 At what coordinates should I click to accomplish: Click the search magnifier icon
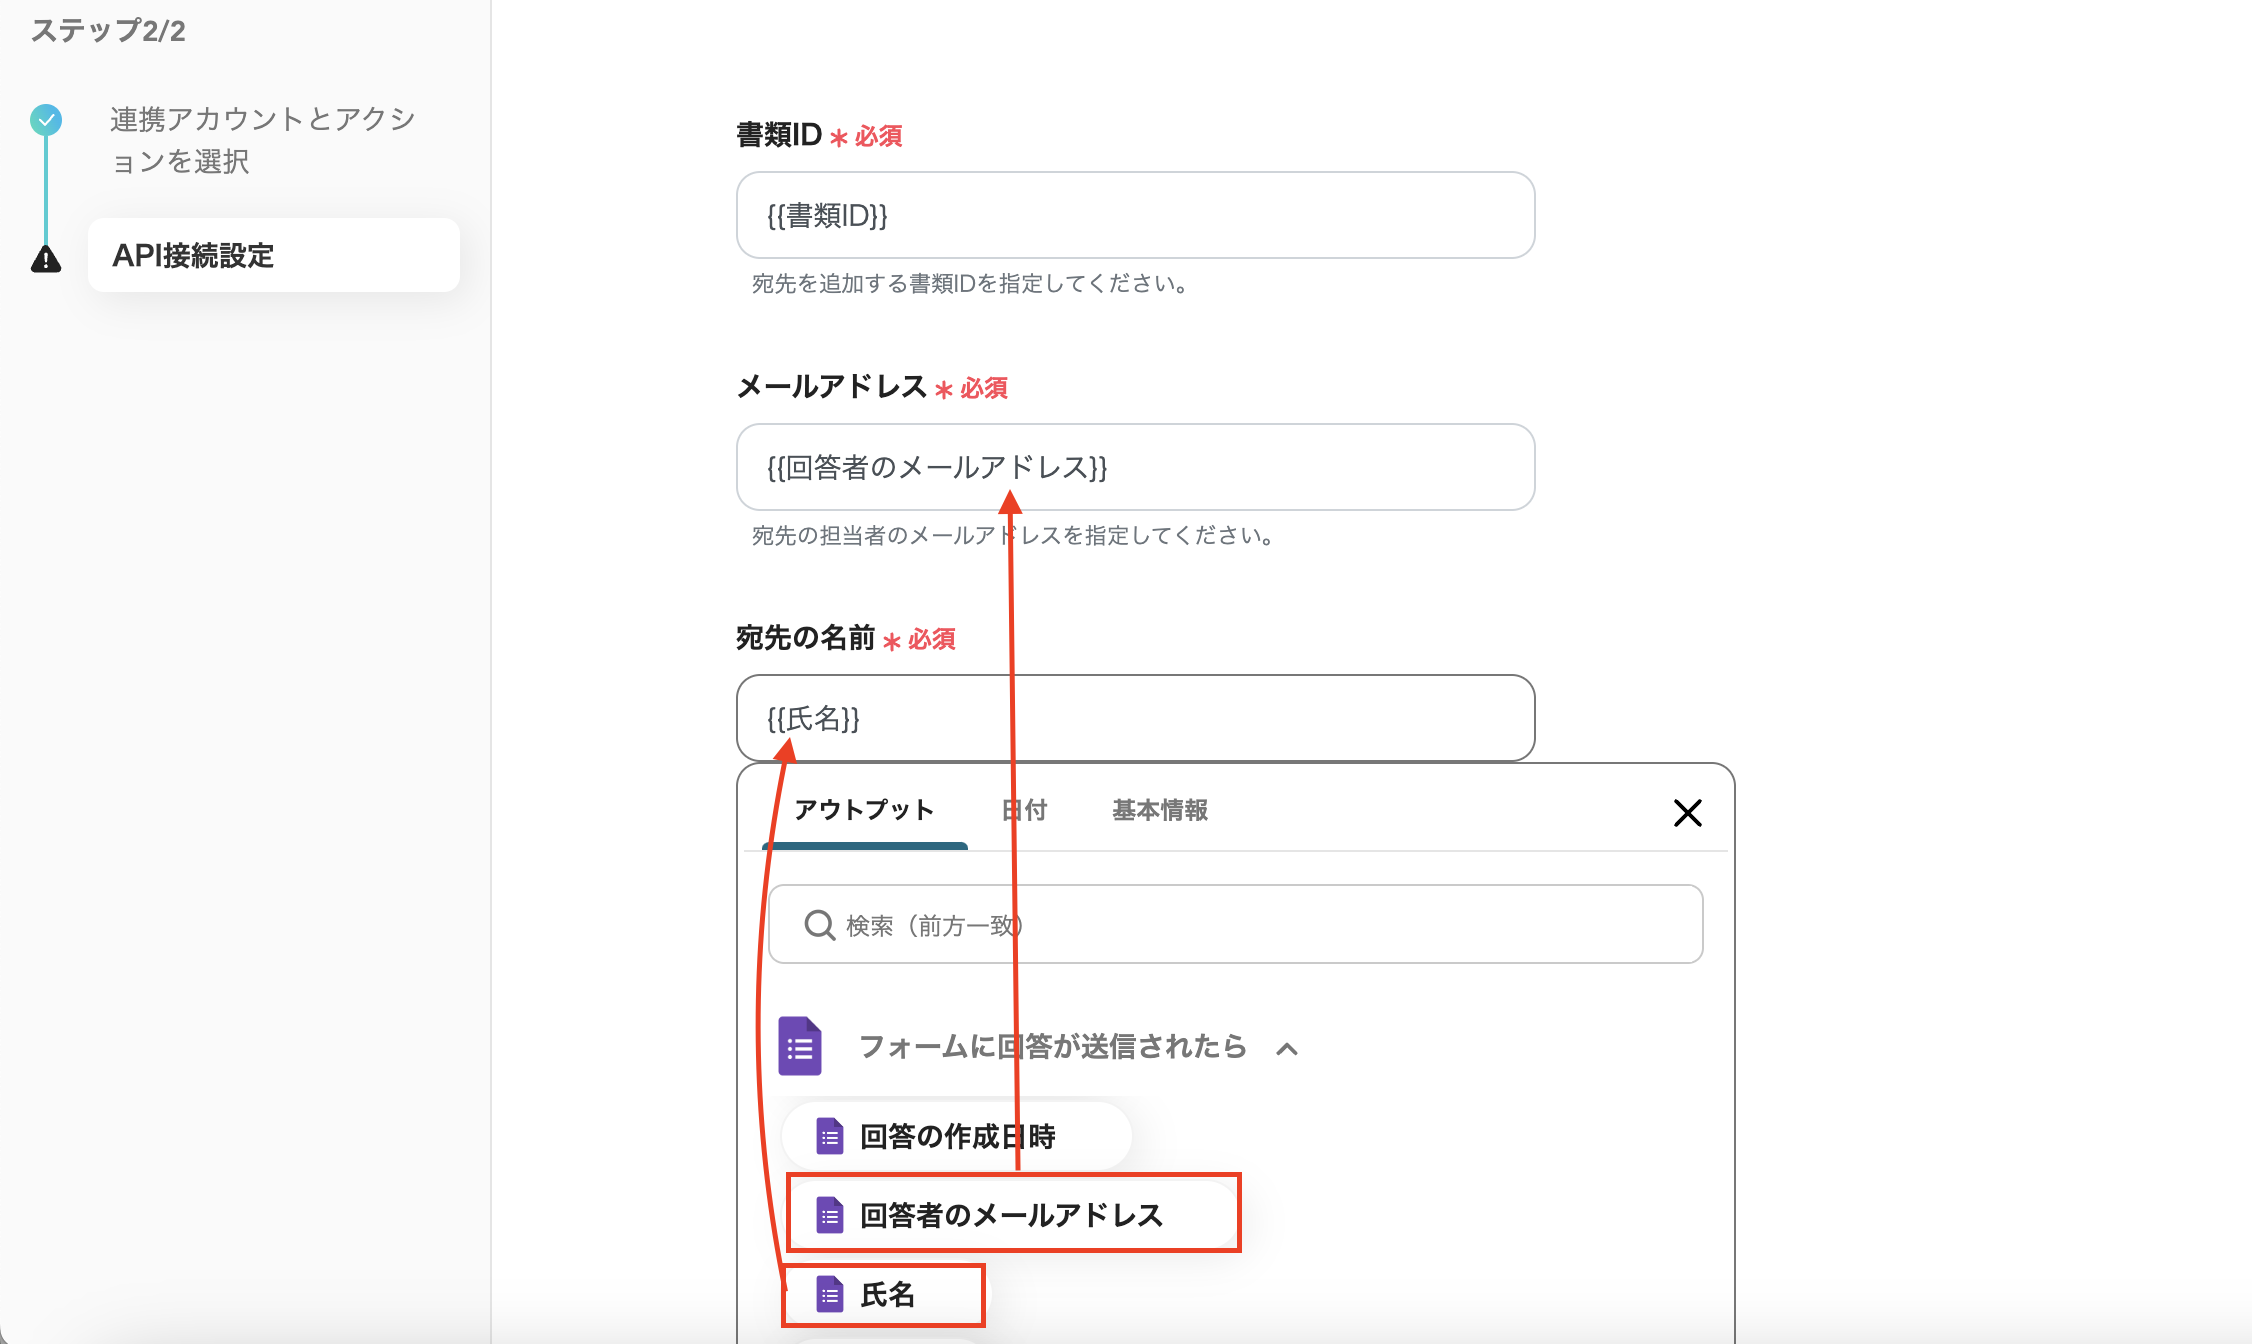(819, 925)
